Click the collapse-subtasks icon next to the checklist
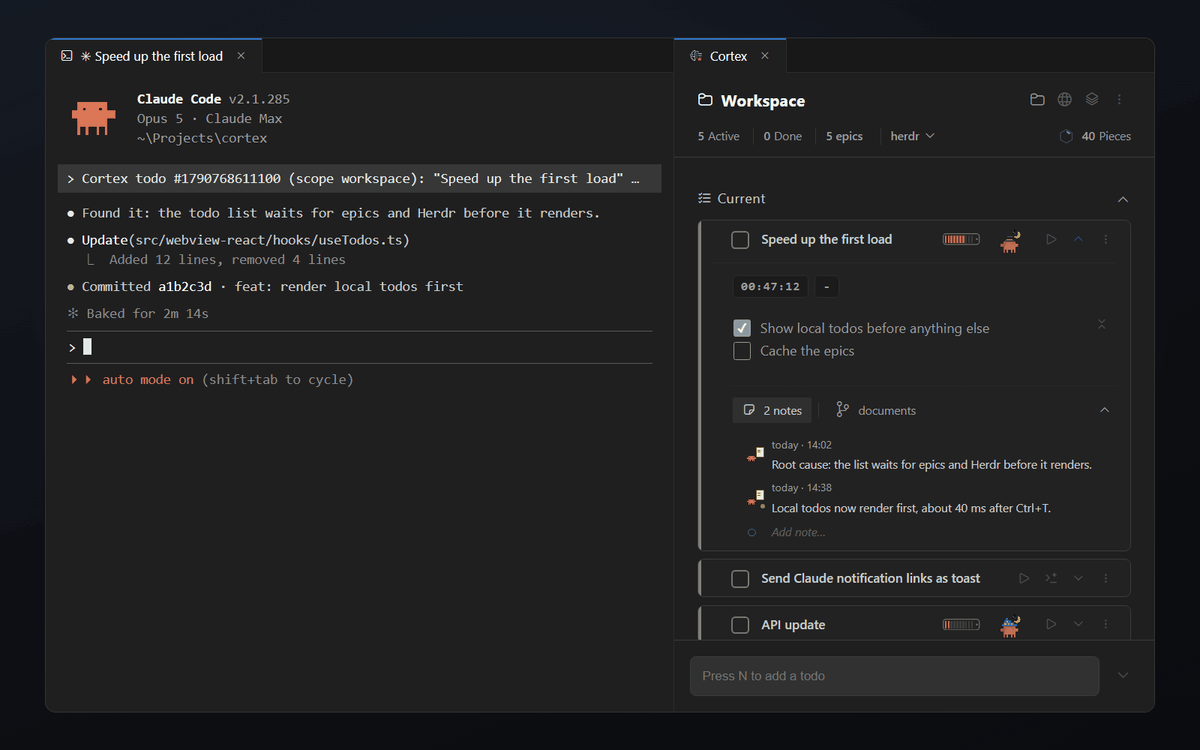1200x750 pixels. click(x=1101, y=324)
